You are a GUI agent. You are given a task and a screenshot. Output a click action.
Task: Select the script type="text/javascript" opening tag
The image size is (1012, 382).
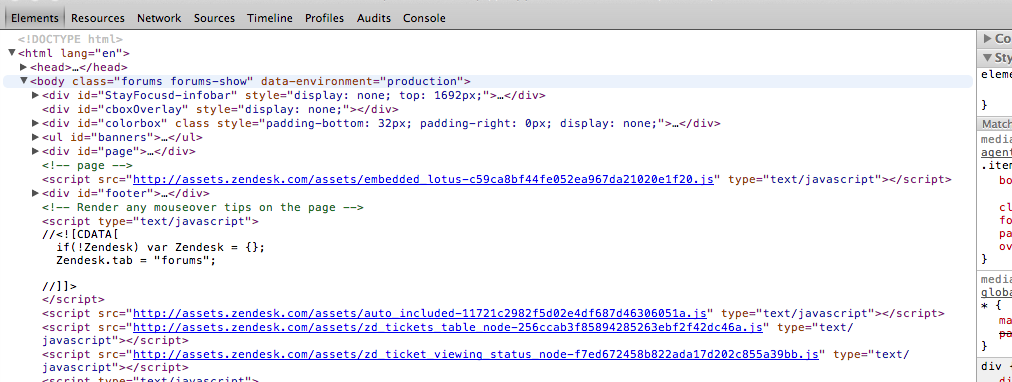coord(150,221)
